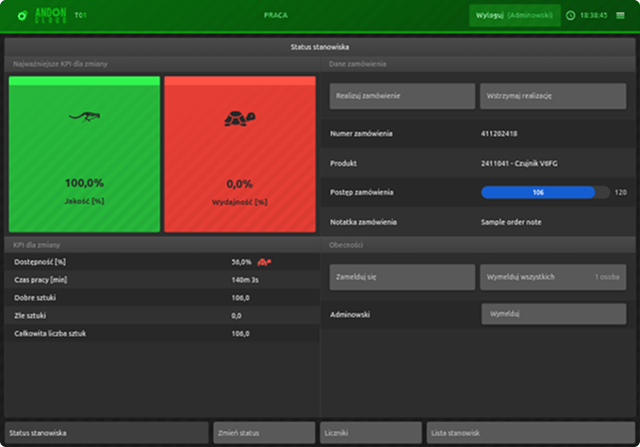Screen dimensions: 640x447
Task: Click the Sample order note text
Action: (511, 222)
